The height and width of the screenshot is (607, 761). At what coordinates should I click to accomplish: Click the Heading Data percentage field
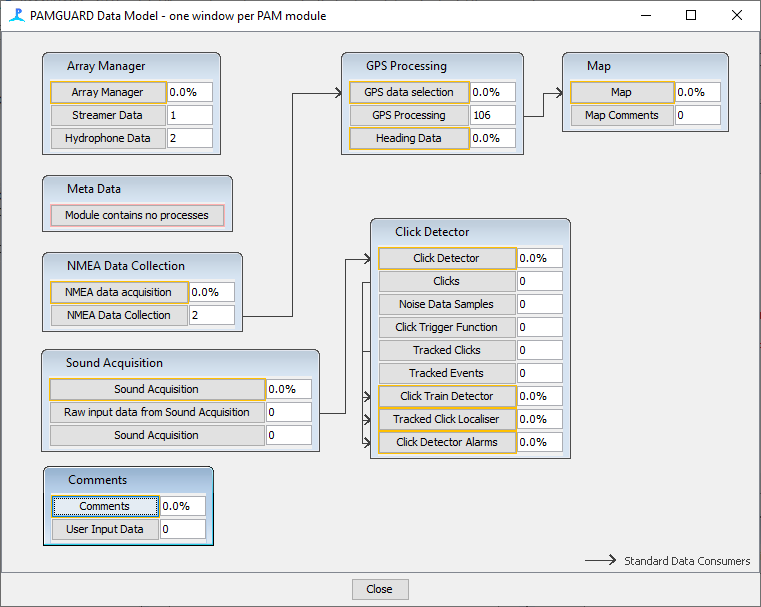493,138
